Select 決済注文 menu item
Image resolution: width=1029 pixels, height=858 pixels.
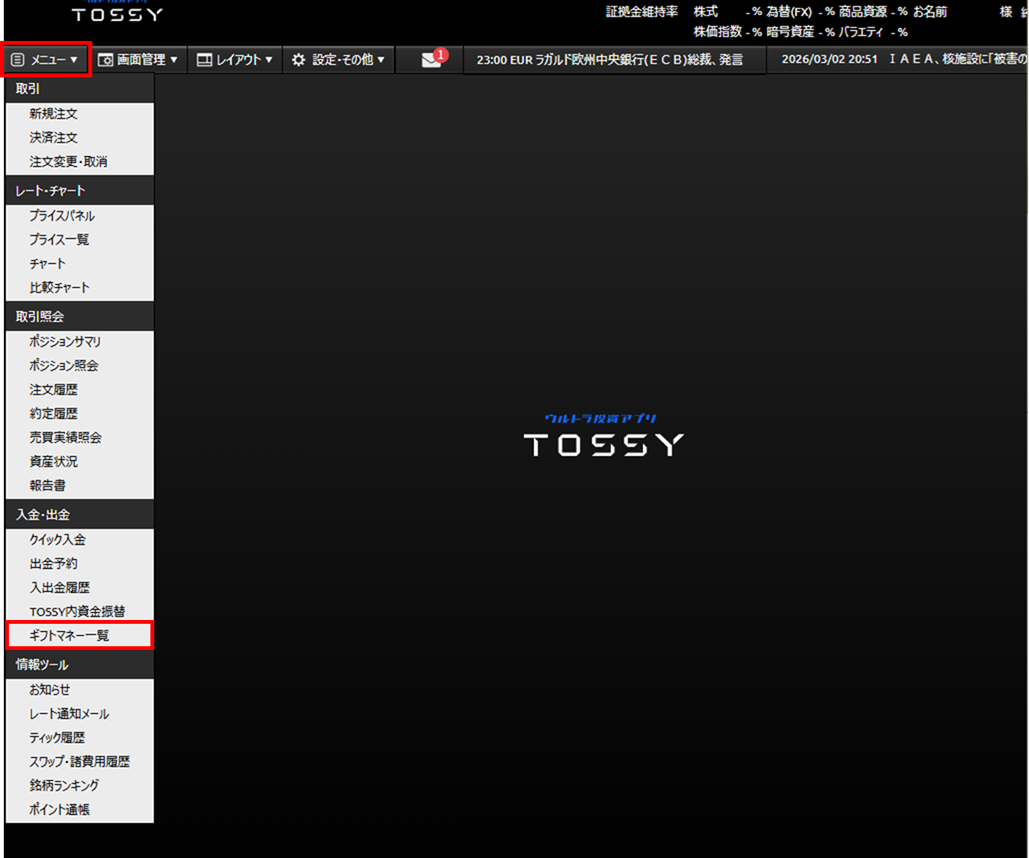(54, 138)
